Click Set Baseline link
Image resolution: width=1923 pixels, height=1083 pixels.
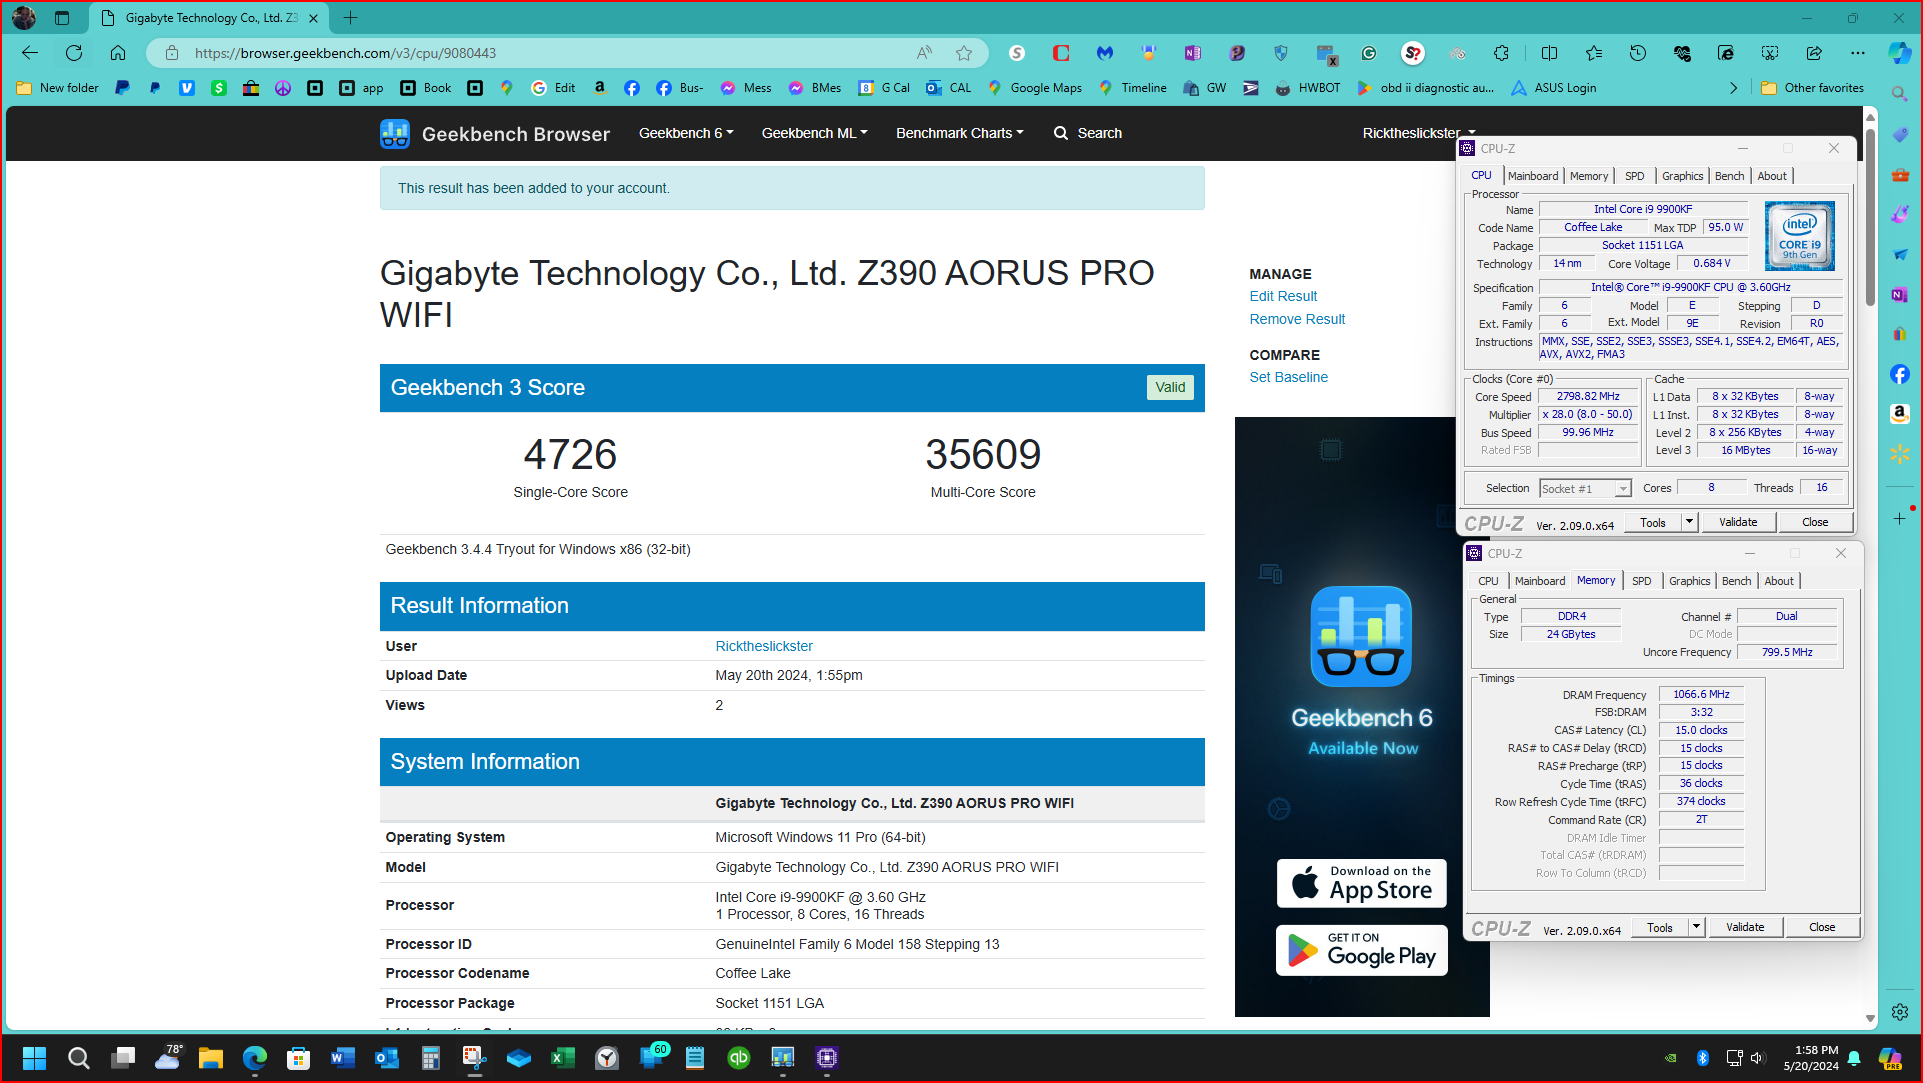tap(1288, 377)
